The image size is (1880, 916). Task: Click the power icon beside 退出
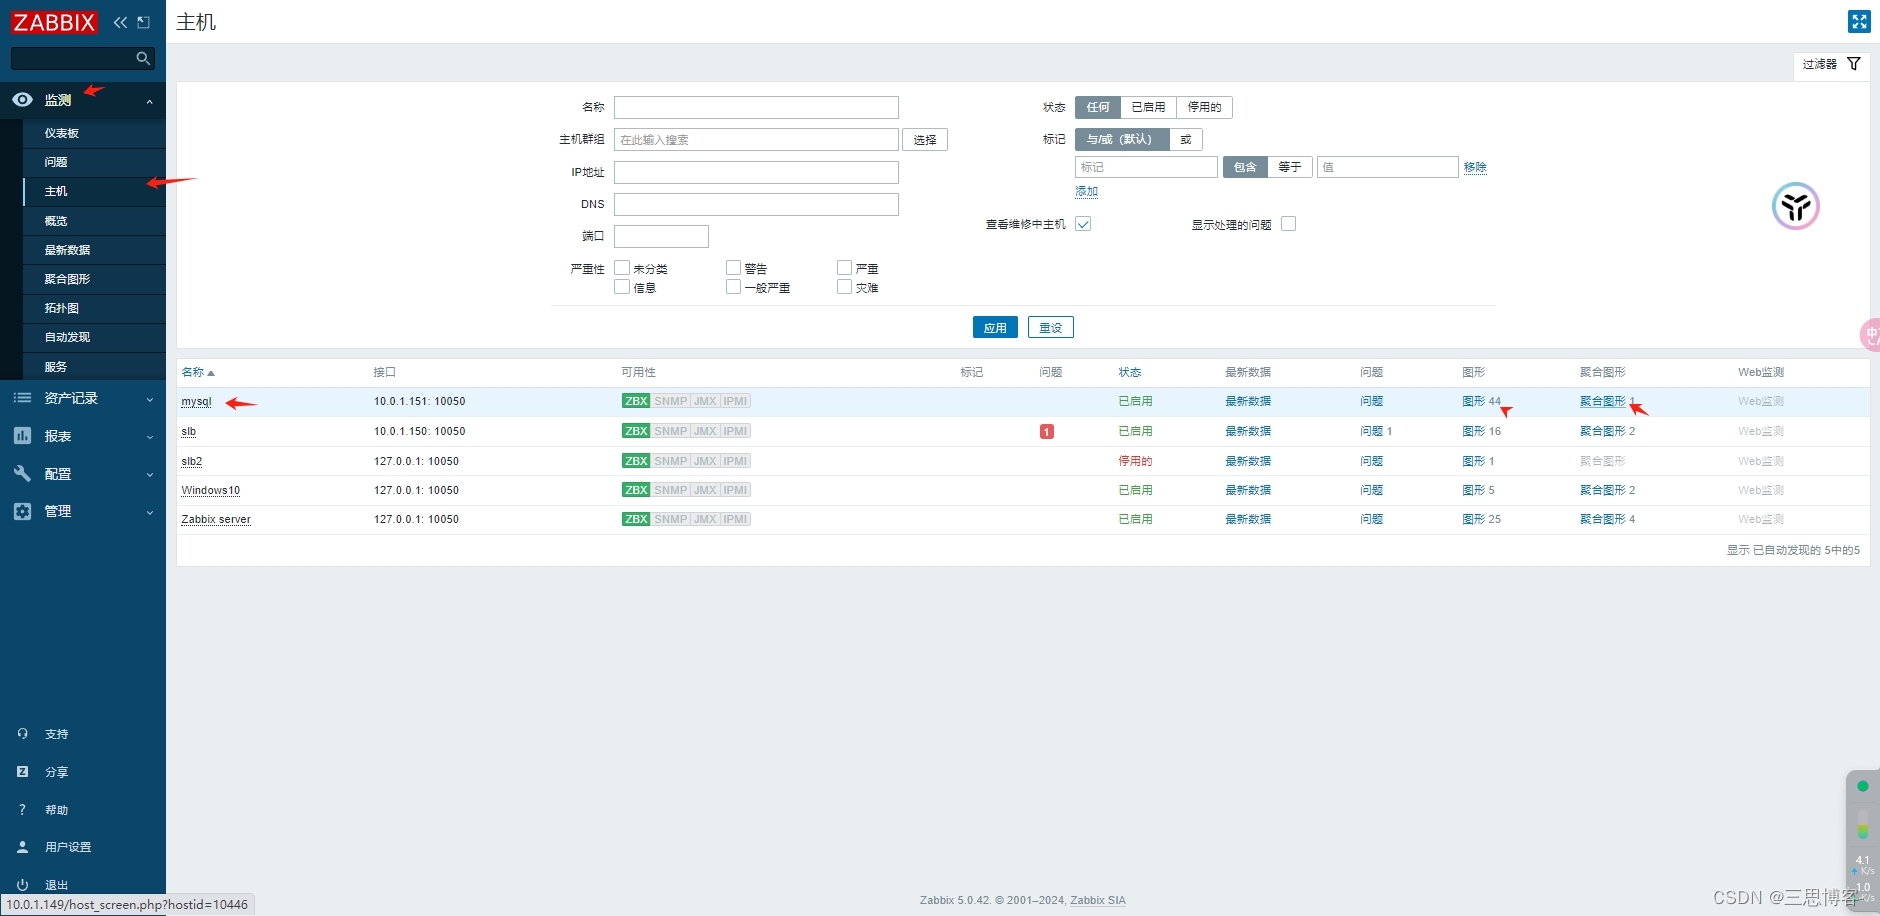point(22,885)
